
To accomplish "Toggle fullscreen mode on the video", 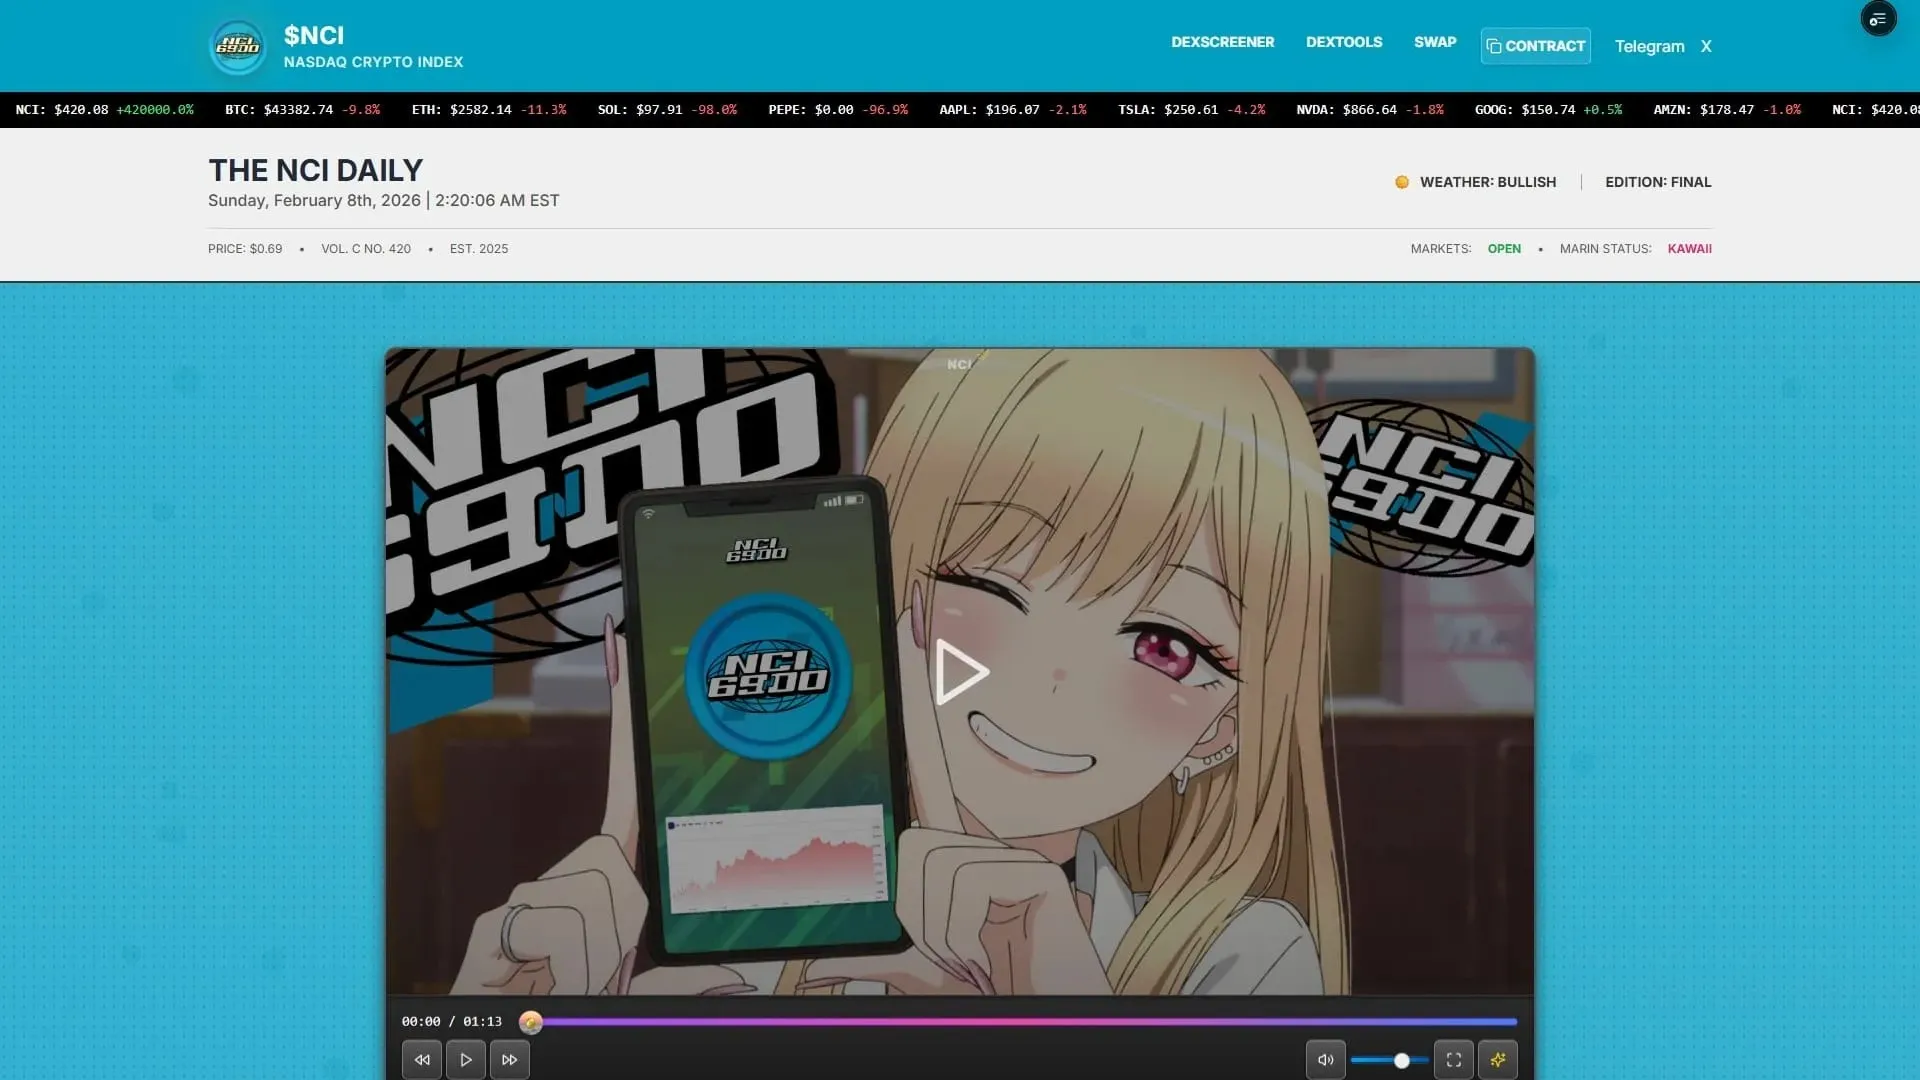I will click(1453, 1059).
